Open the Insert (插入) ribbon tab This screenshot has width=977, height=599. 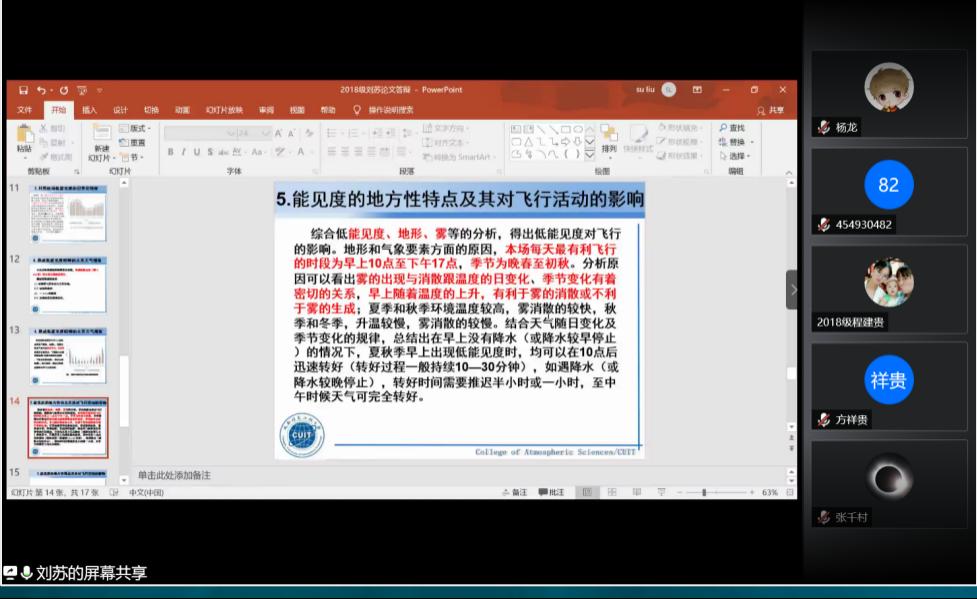[89, 110]
